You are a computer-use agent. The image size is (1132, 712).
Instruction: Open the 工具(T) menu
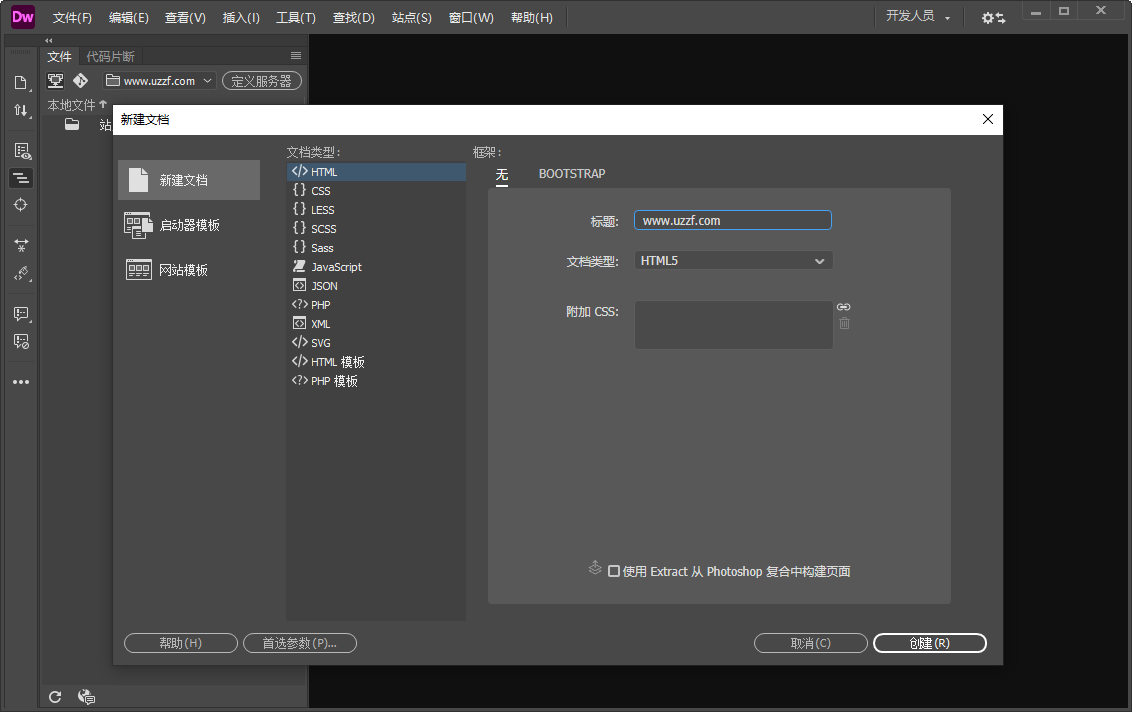[295, 17]
